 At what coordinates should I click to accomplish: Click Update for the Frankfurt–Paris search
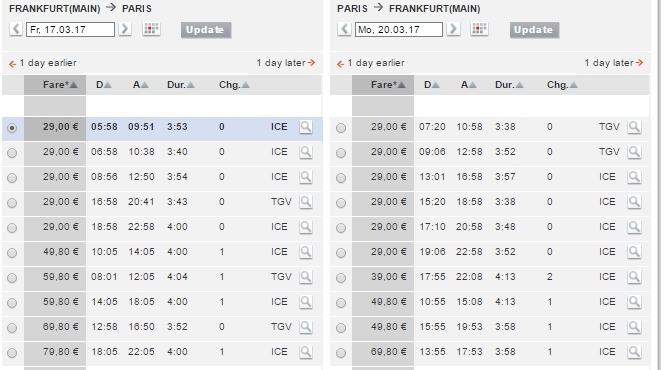(206, 30)
